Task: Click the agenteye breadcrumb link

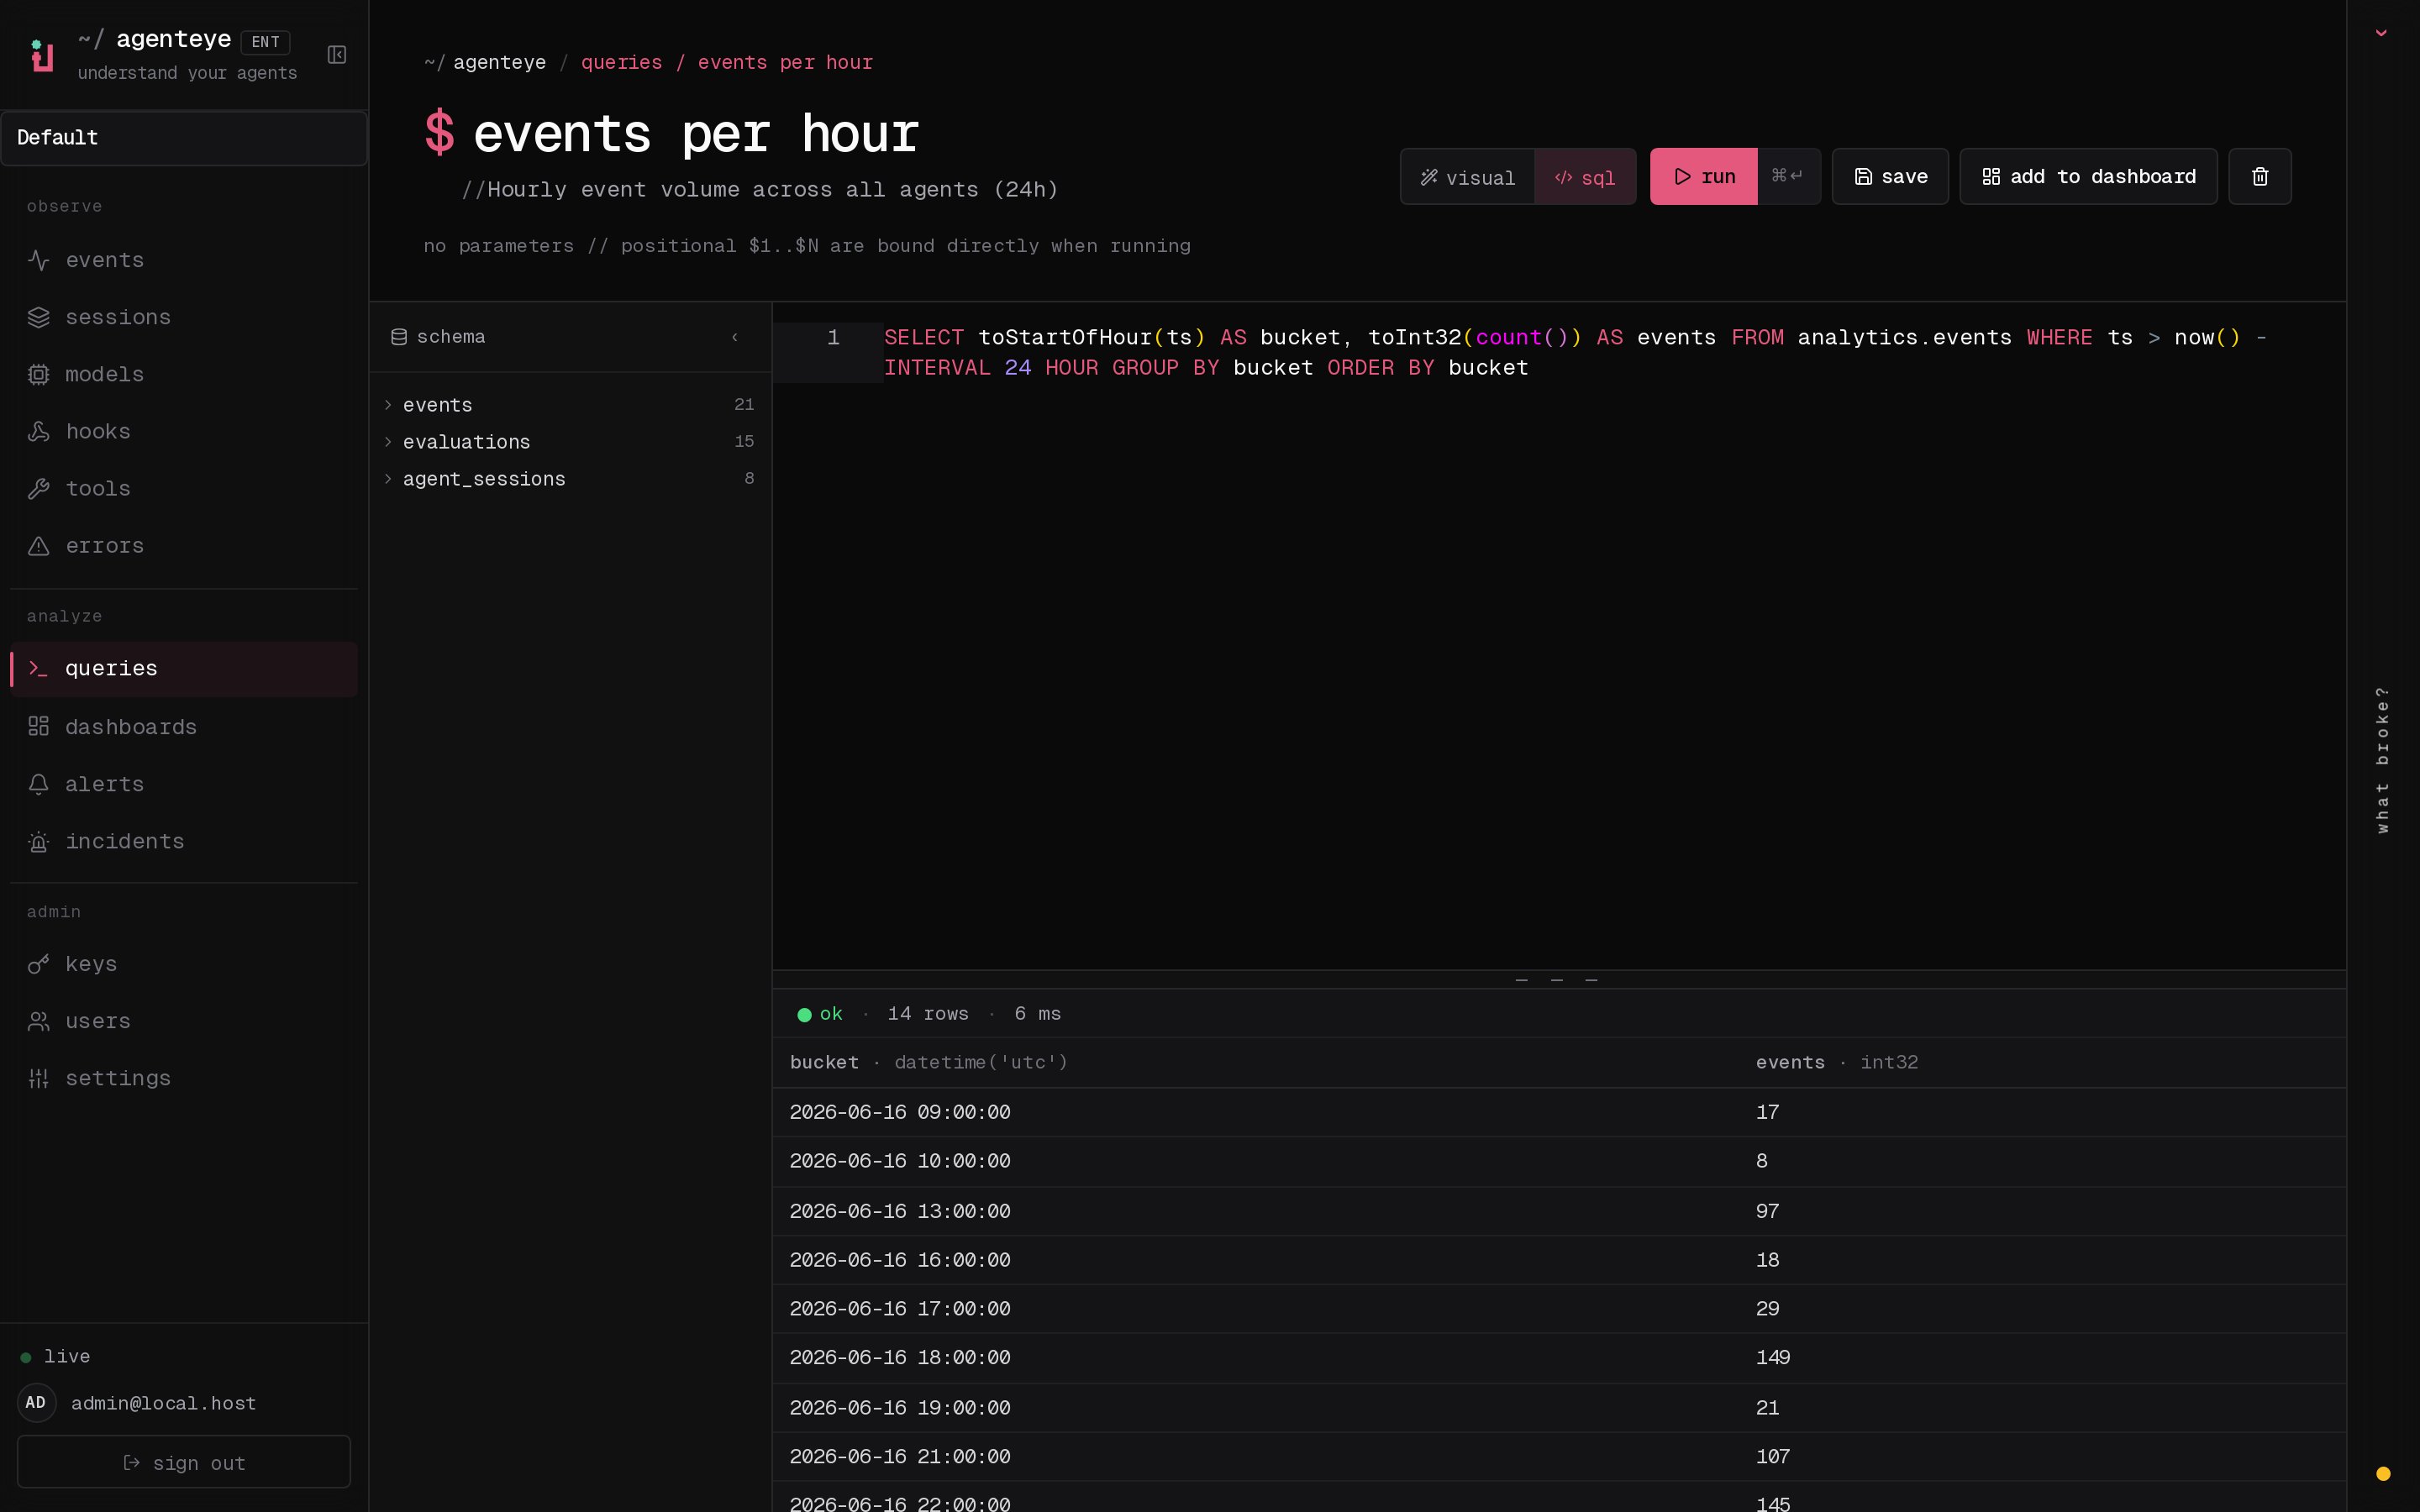Action: click(x=499, y=62)
